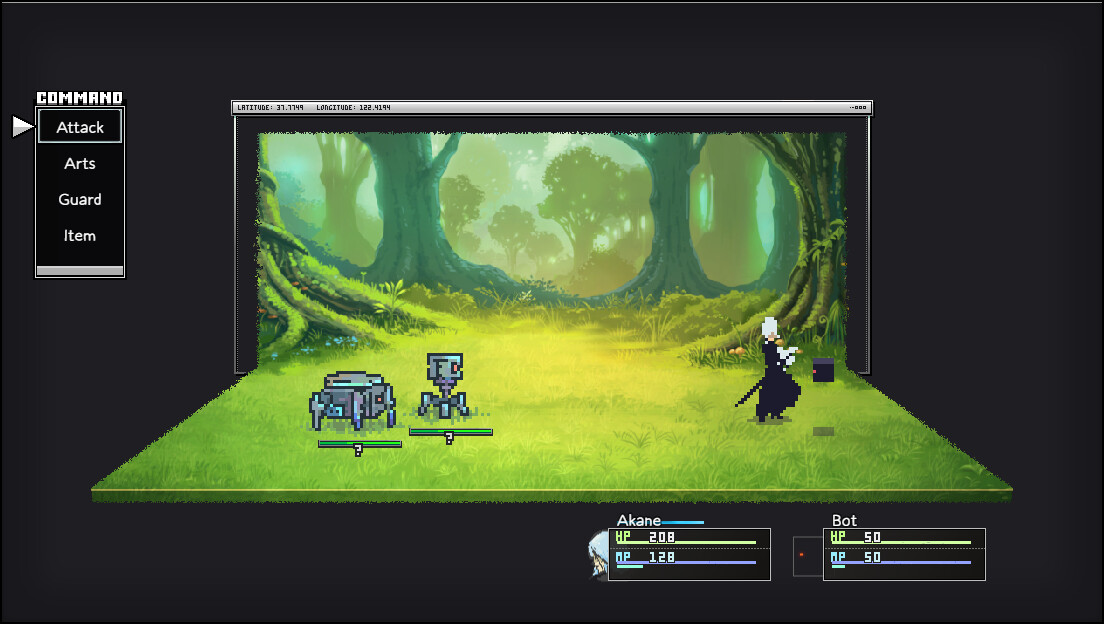
Task: Click the gray bar under command menu
Action: 80,270
